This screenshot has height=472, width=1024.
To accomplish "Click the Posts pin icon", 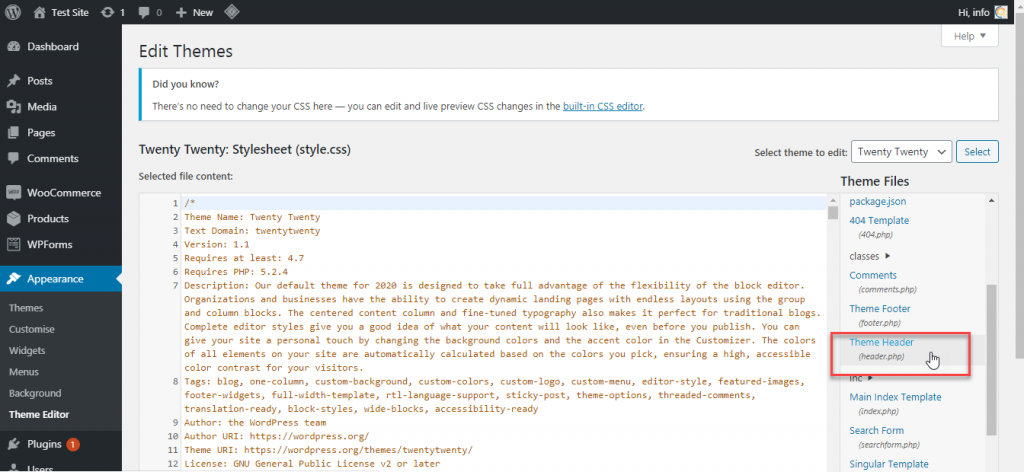I will (x=13, y=81).
